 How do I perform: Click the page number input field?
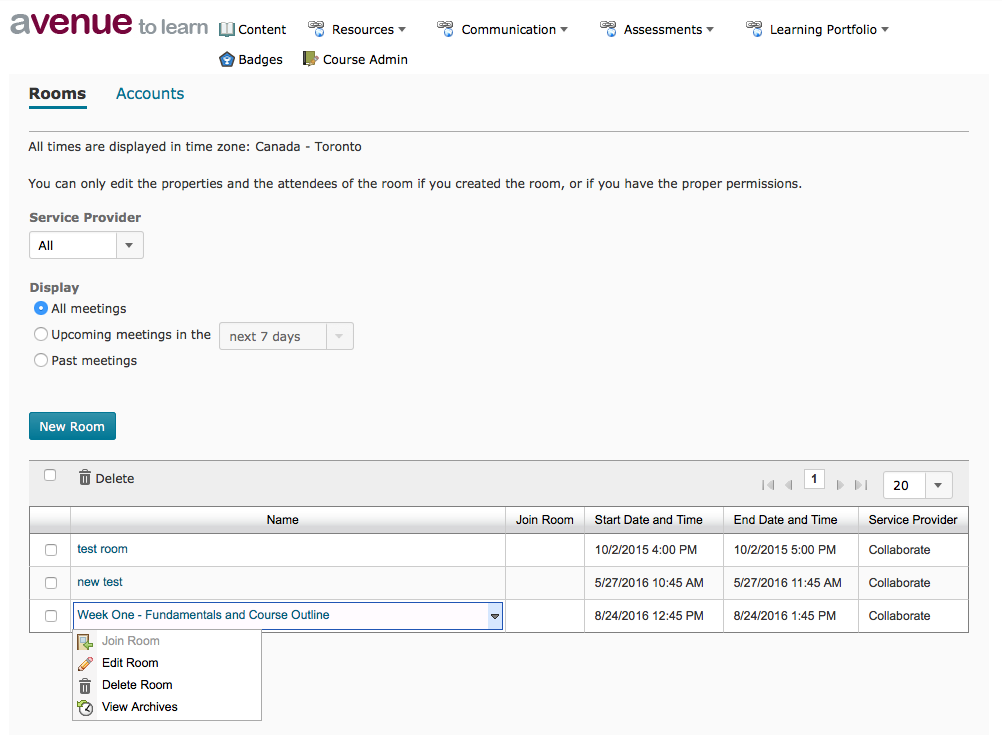pos(814,479)
